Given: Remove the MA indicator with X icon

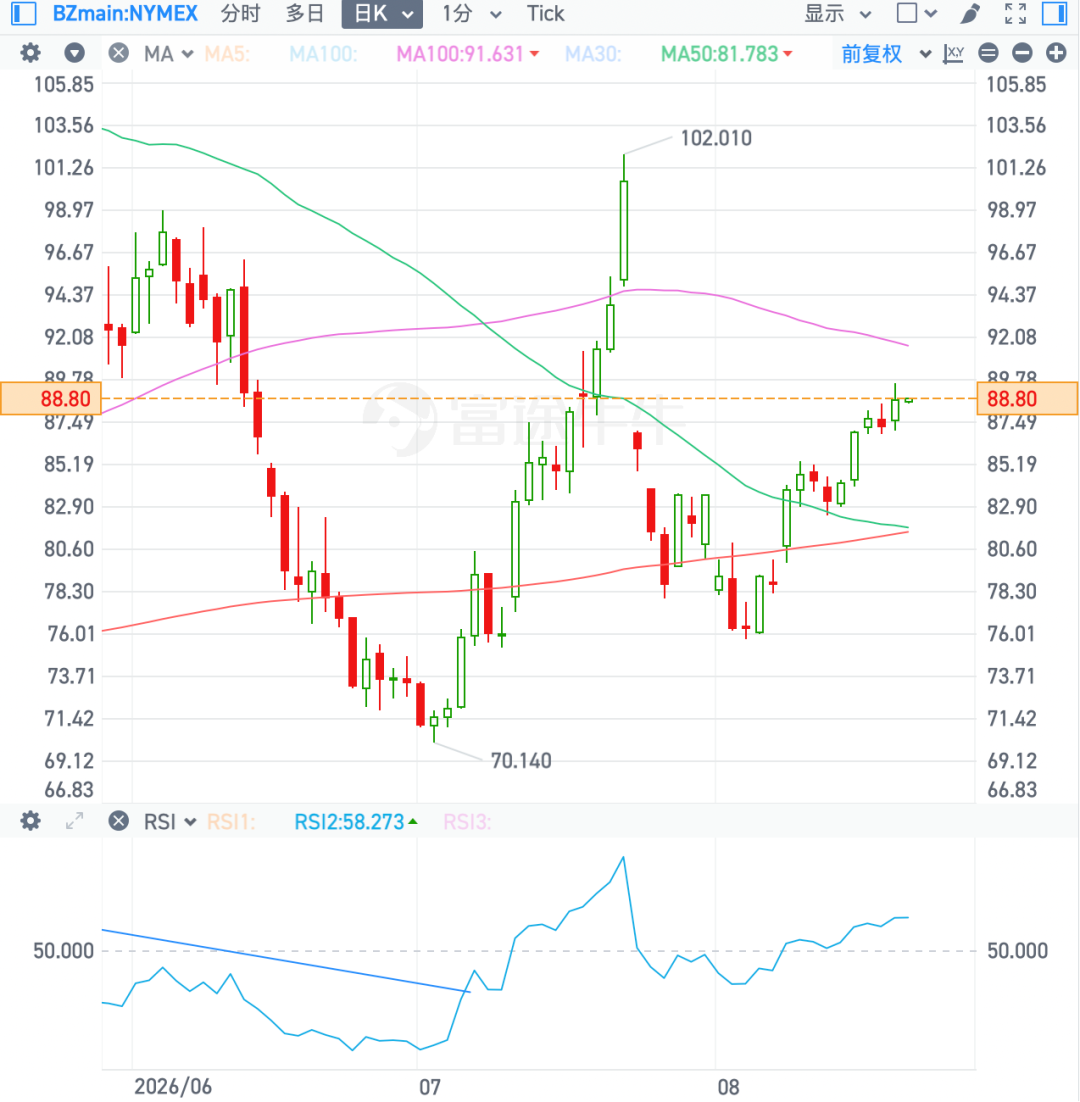Looking at the screenshot, I should (x=119, y=53).
